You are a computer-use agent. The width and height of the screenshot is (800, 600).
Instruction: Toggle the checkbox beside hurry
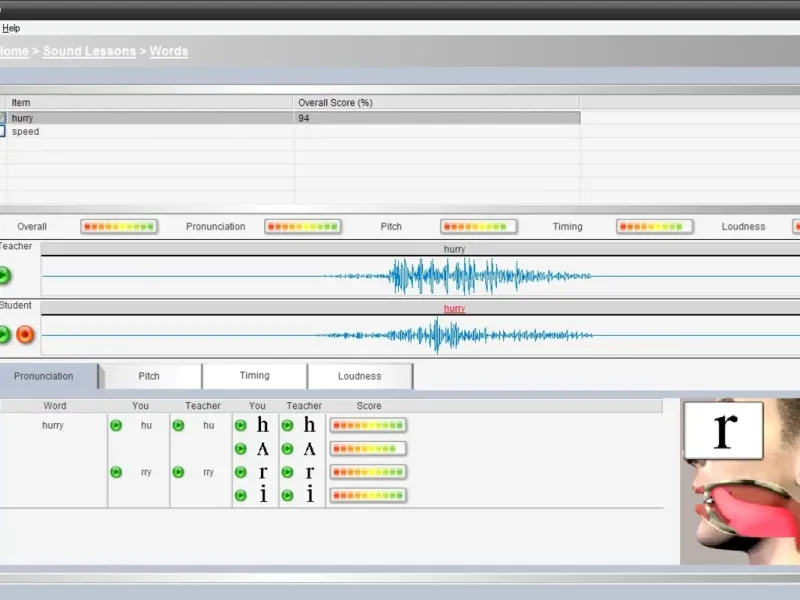point(3,118)
